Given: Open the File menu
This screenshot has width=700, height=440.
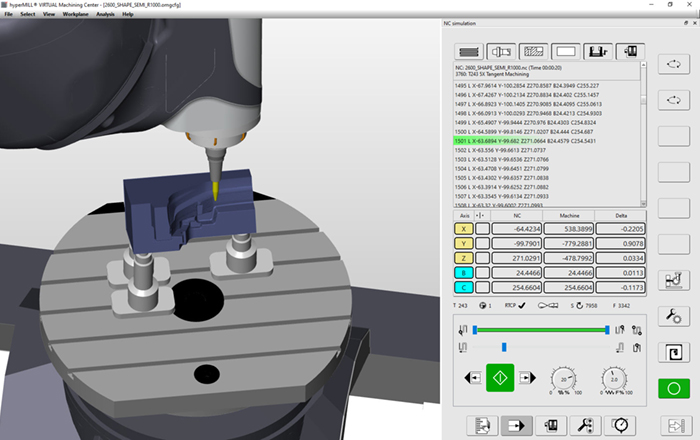Looking at the screenshot, I should point(8,14).
